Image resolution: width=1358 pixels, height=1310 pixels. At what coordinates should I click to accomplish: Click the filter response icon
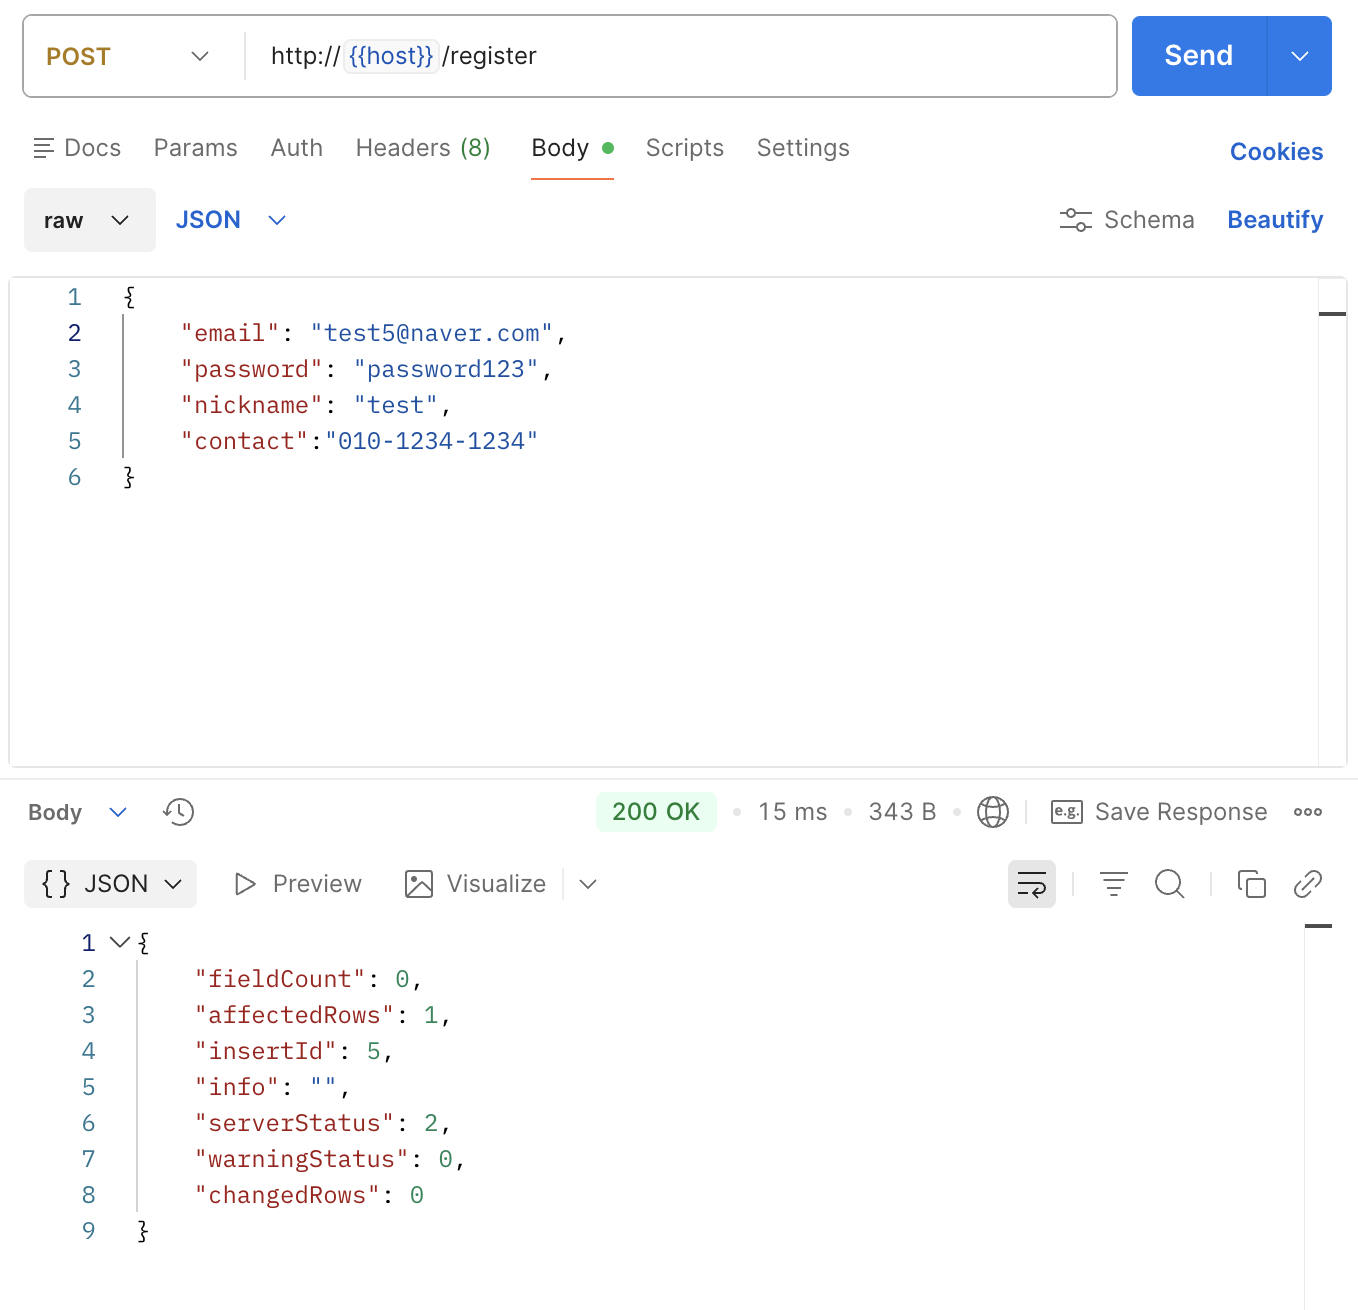(1114, 884)
